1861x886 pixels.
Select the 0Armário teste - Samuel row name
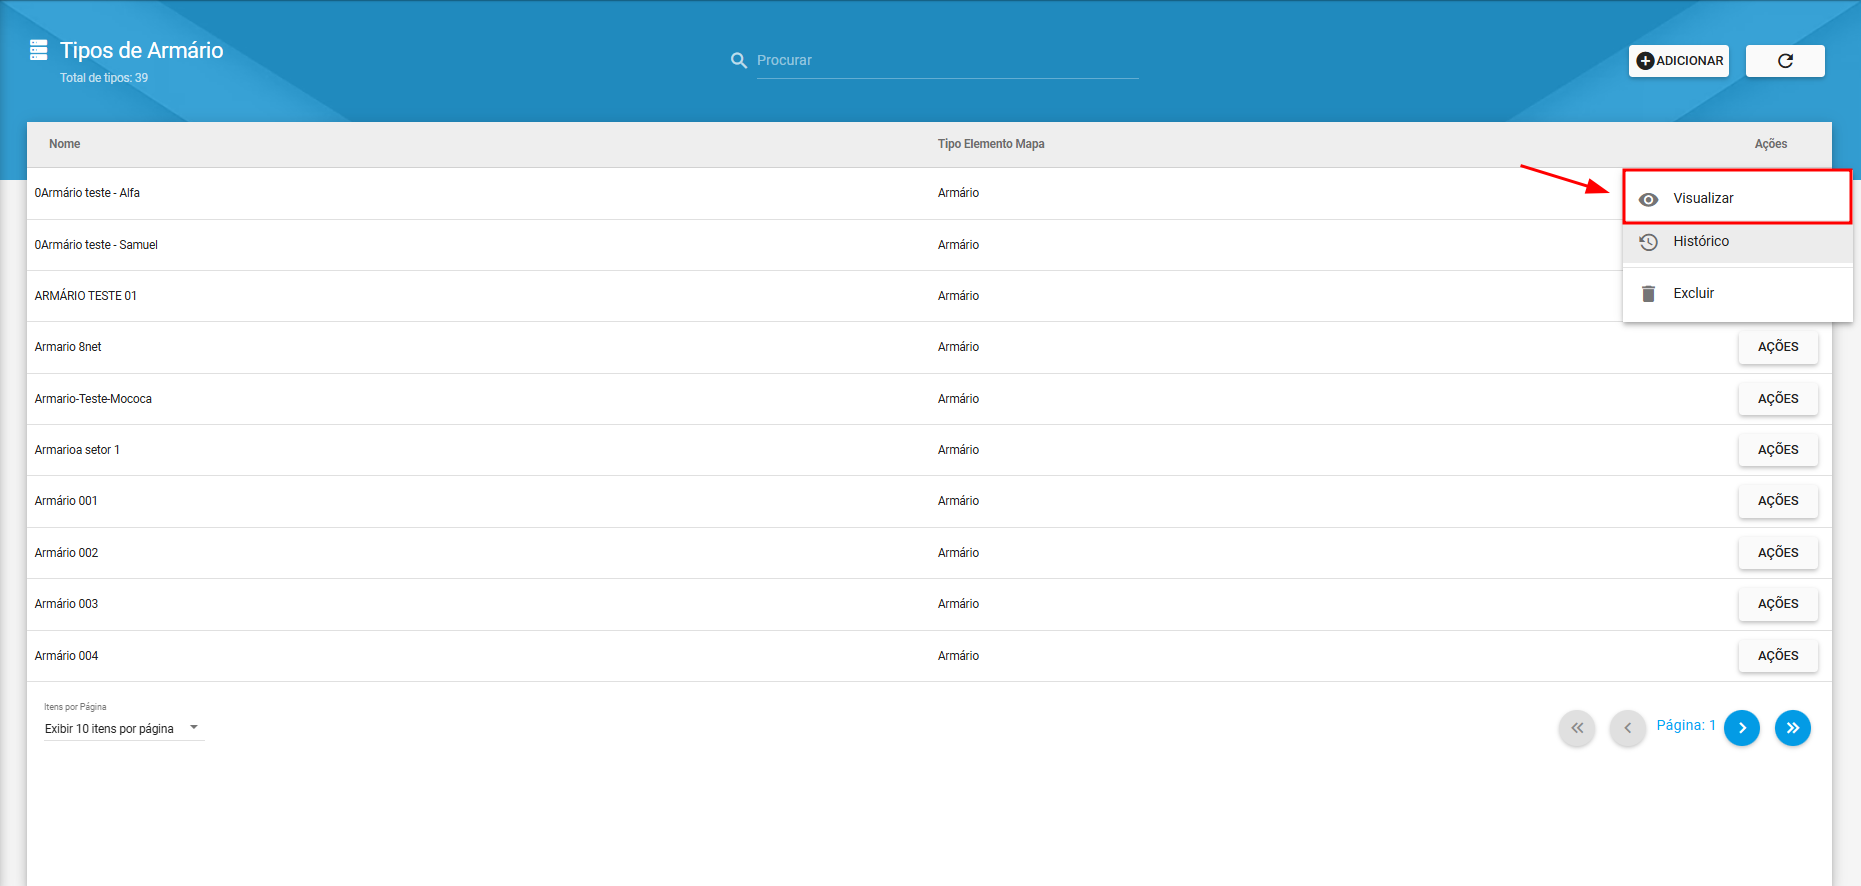[x=96, y=245]
